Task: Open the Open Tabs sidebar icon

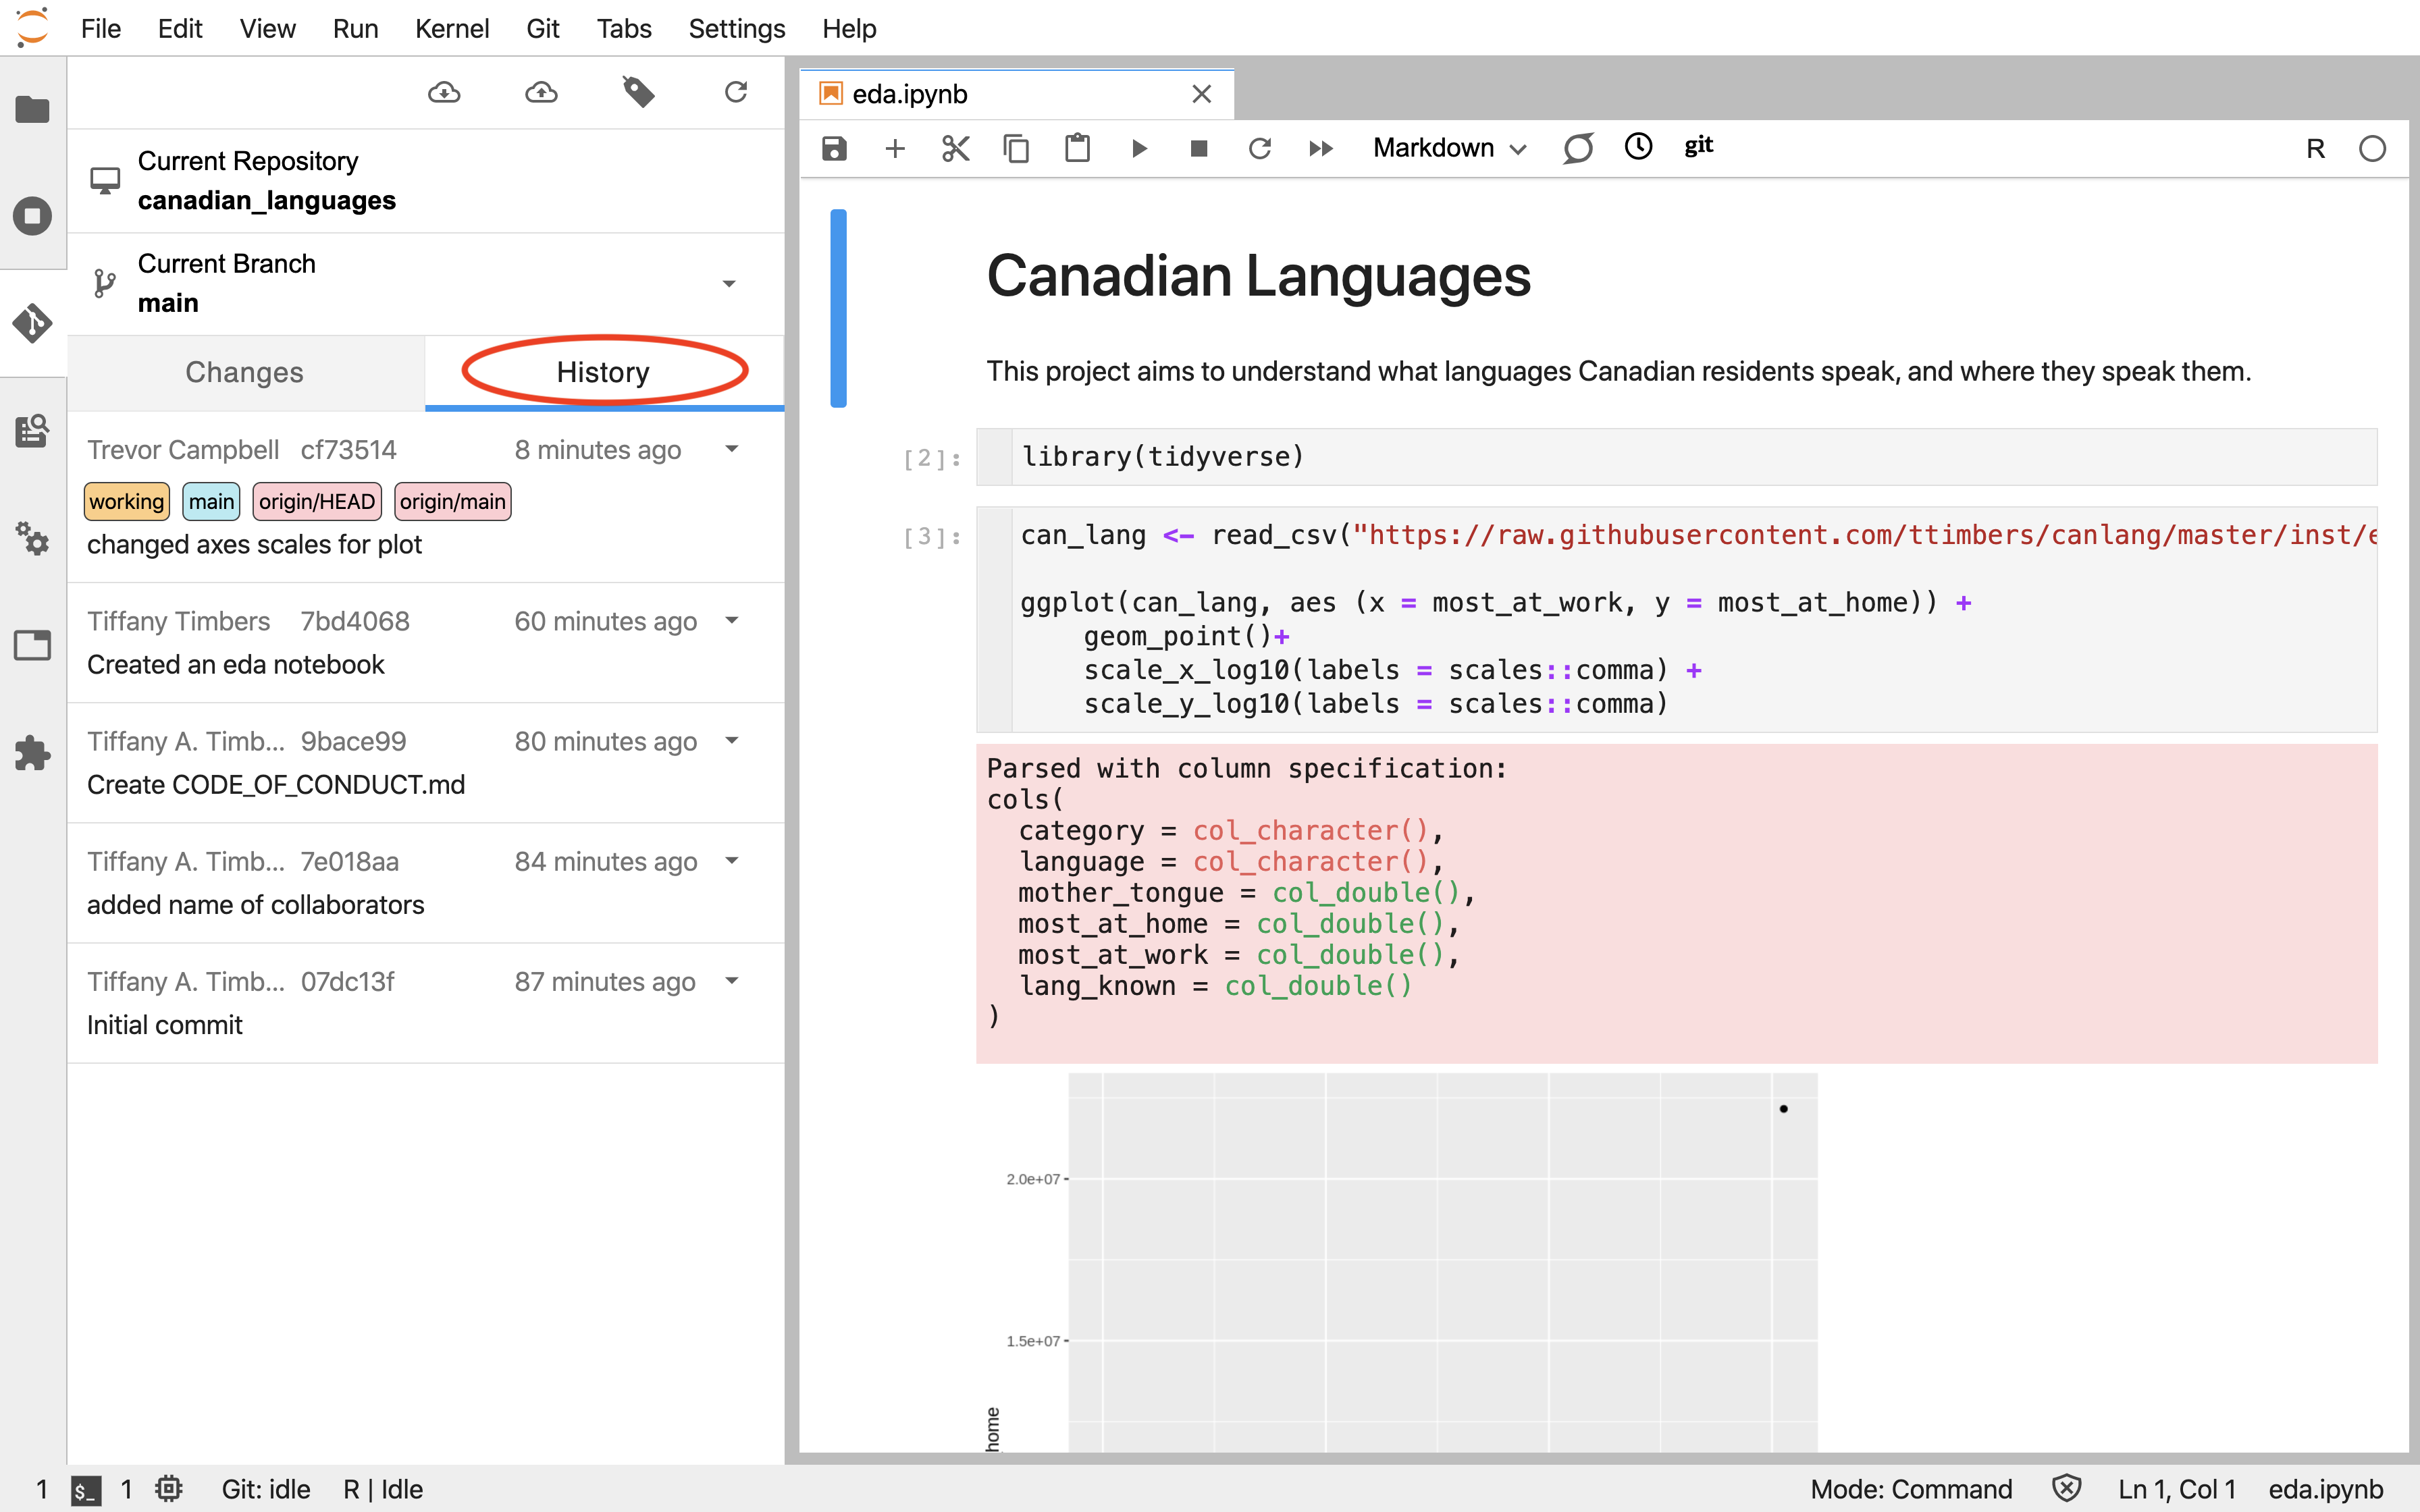Action: [32, 645]
